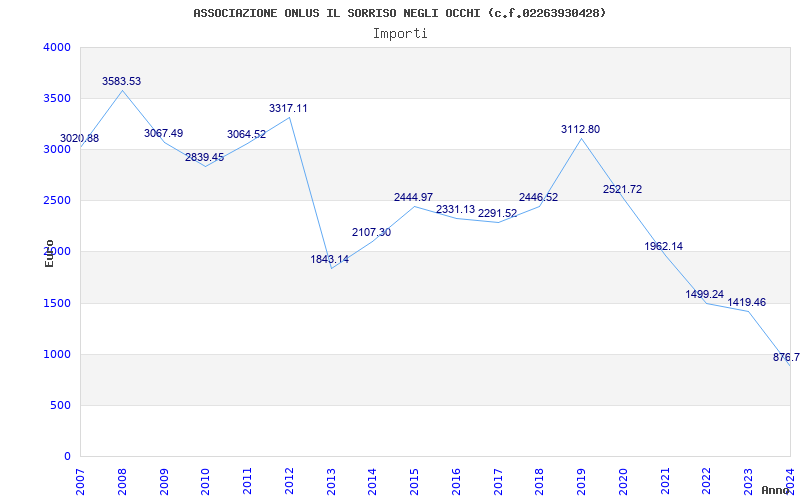Click the 2016 x-axis year label
800x500 pixels.
click(456, 481)
